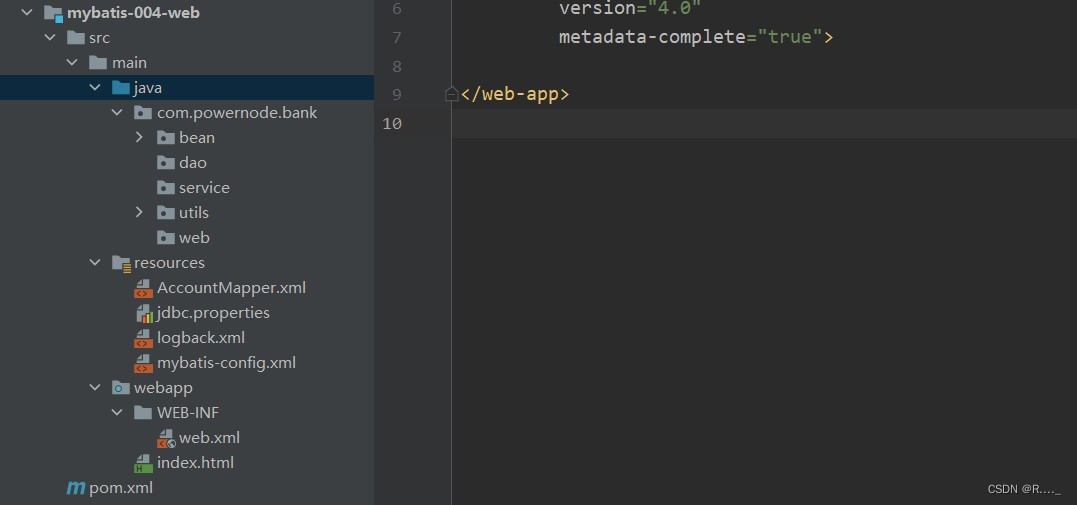Click the web.xml file icon

click(x=166, y=438)
